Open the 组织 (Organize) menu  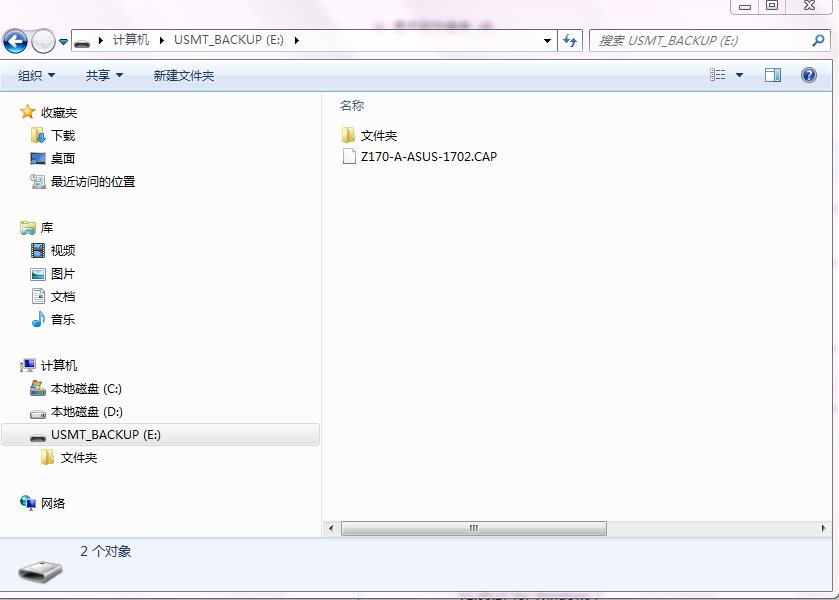point(36,75)
